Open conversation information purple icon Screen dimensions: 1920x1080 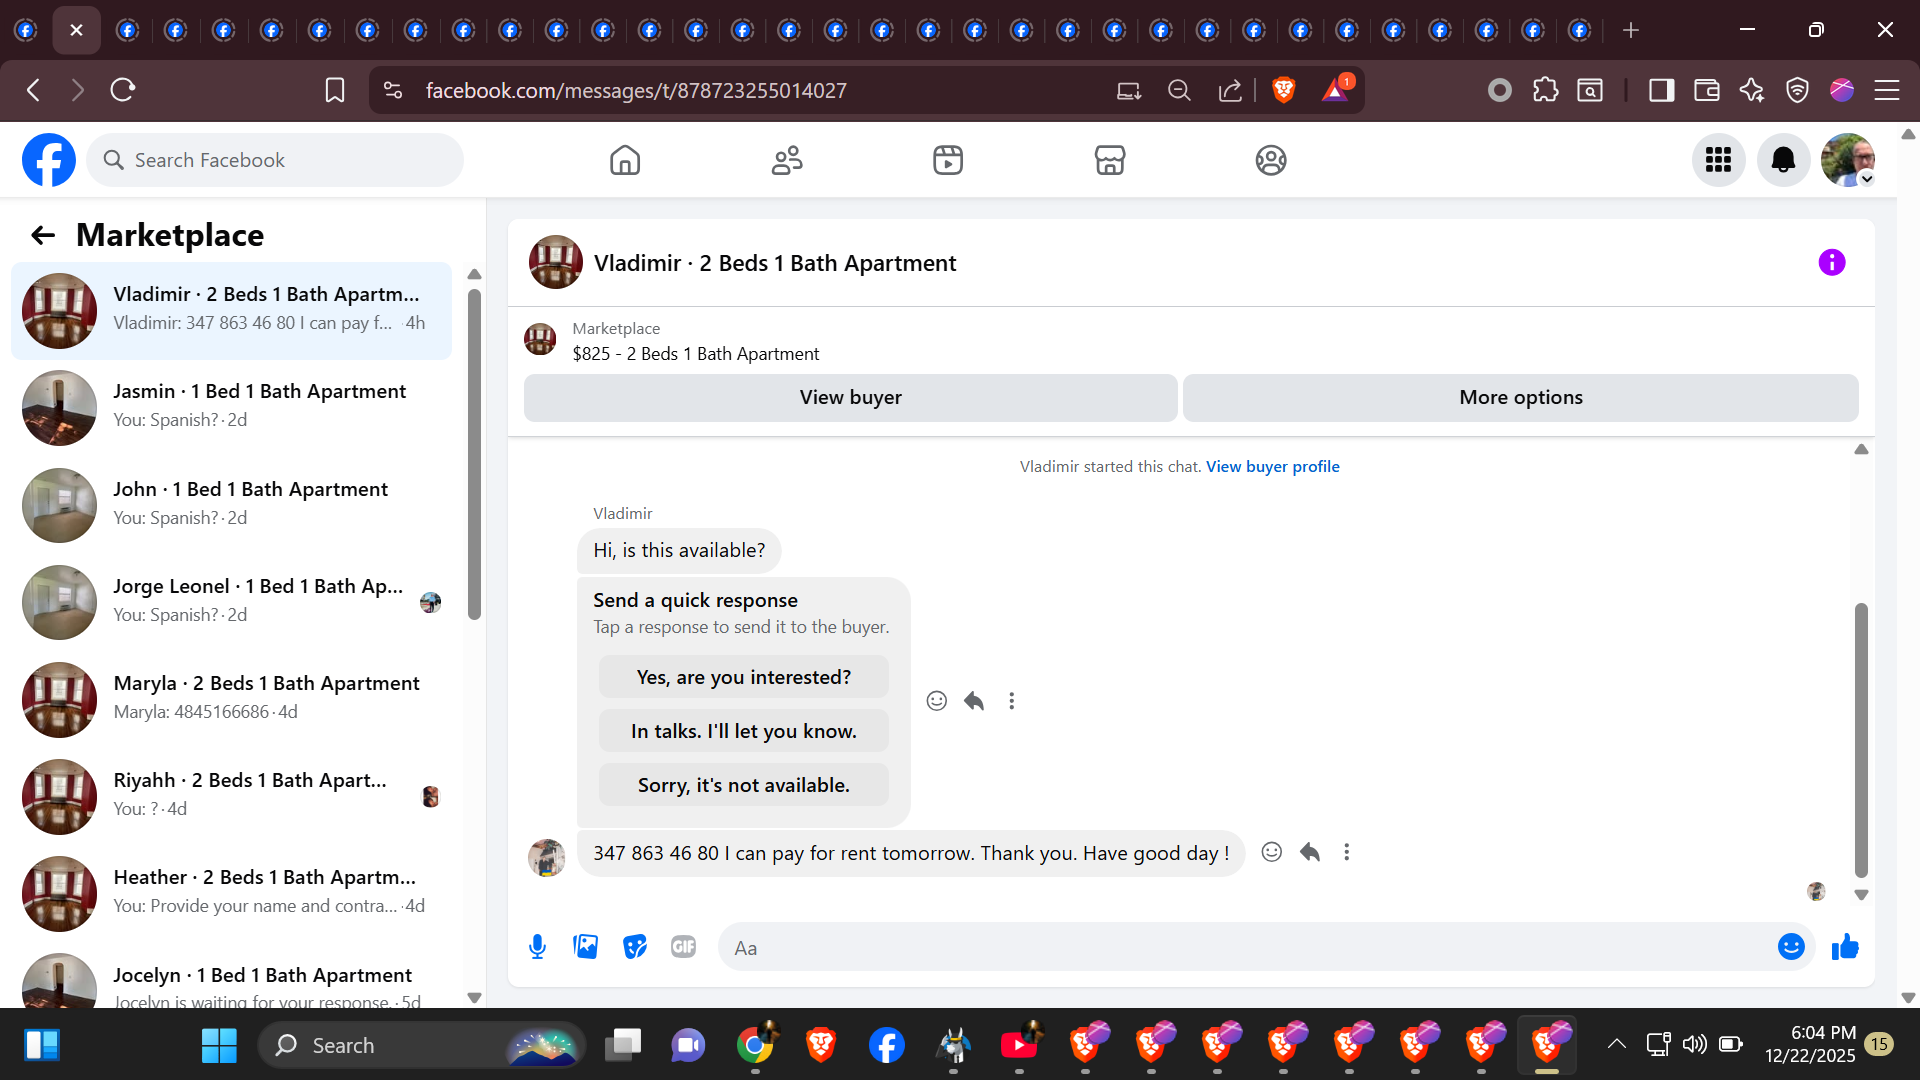(1831, 263)
